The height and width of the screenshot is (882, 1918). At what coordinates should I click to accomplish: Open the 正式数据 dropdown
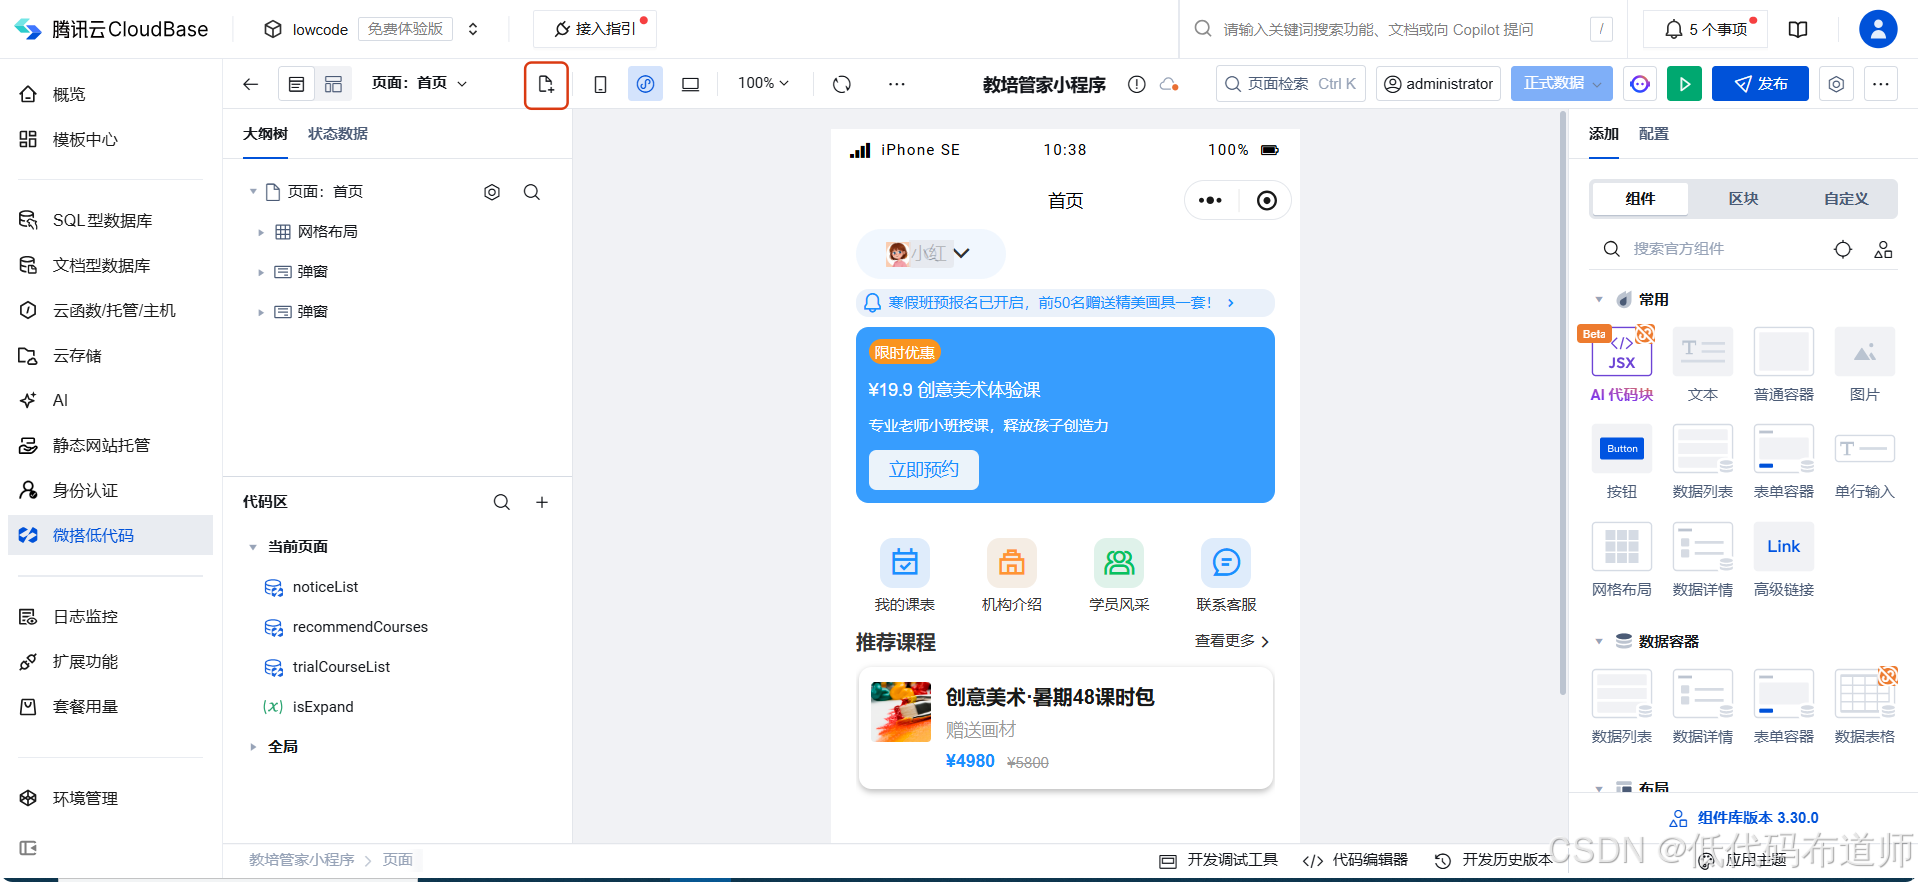[x=1561, y=84]
